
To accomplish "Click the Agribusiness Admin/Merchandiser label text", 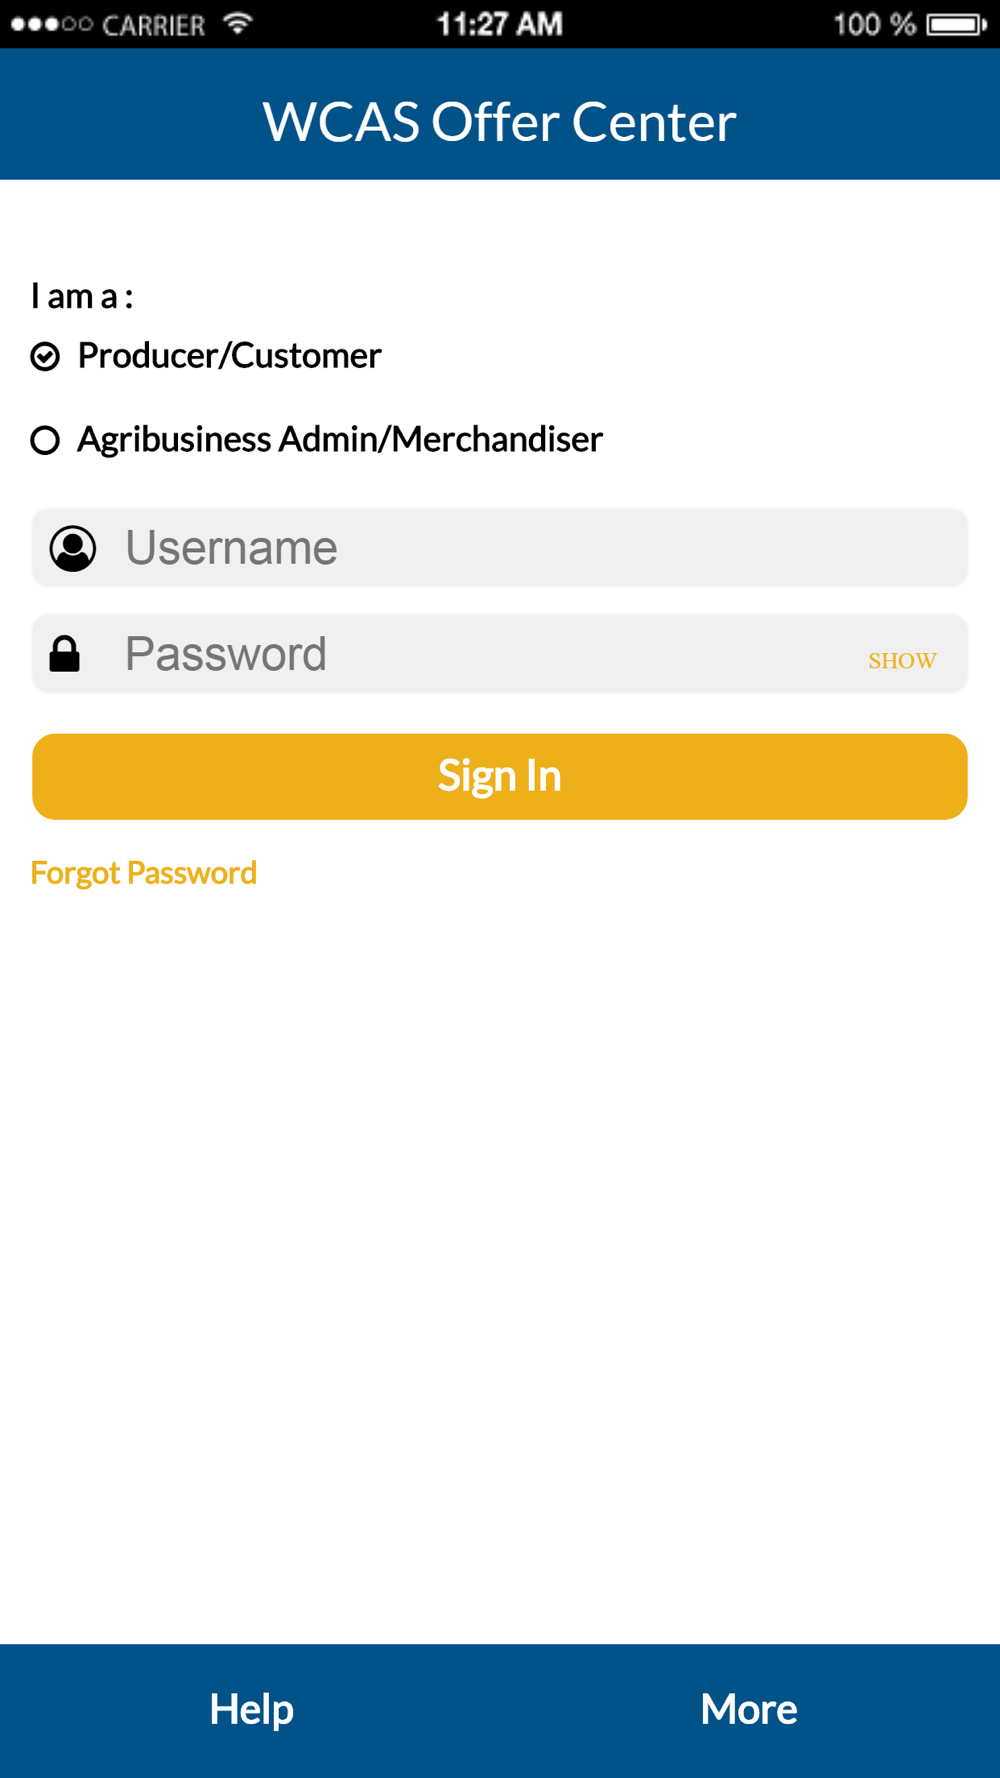I will pos(340,439).
